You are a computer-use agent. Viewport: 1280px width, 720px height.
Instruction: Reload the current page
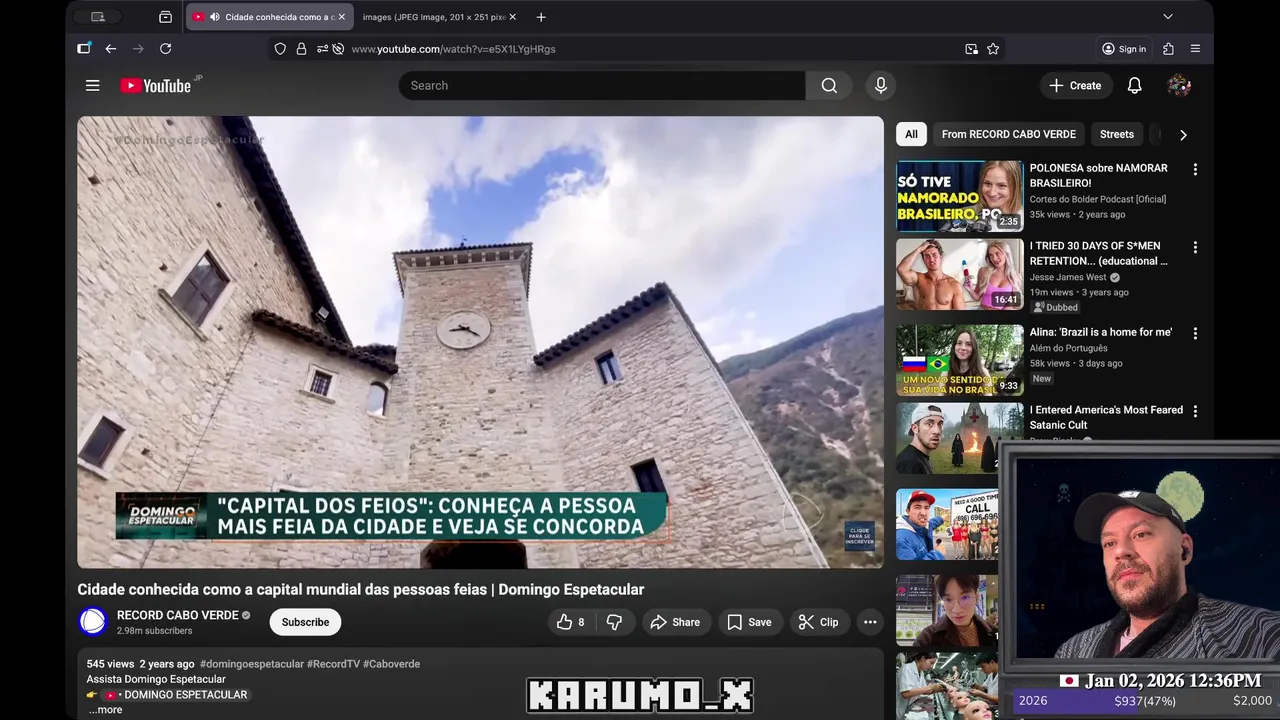pyautogui.click(x=165, y=49)
